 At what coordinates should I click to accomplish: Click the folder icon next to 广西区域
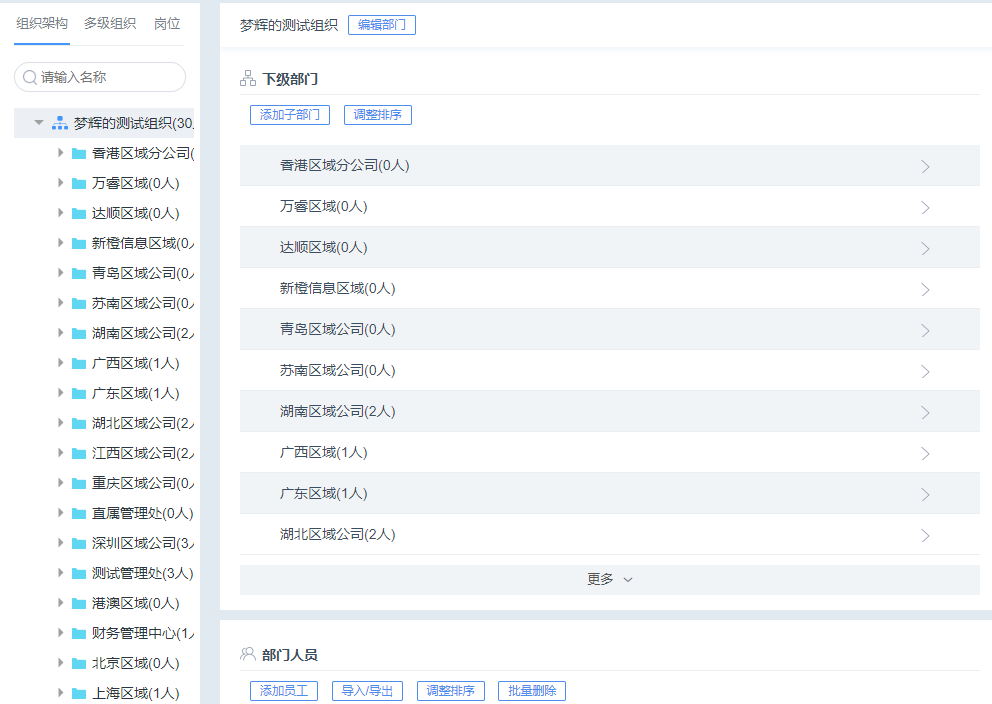click(x=79, y=363)
